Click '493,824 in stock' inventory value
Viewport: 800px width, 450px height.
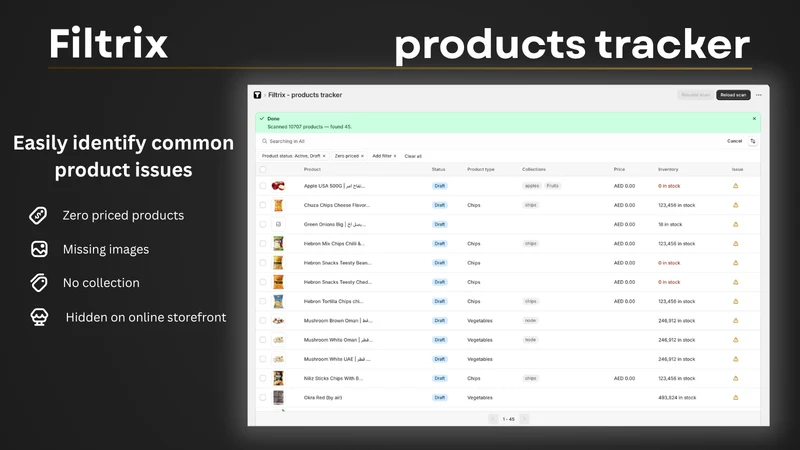(x=677, y=397)
